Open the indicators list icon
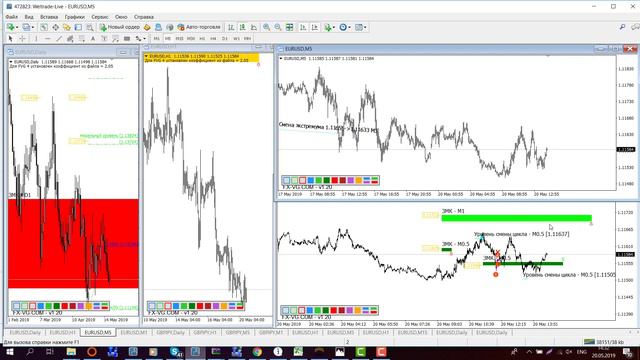This screenshot has width=640, height=360. (327, 27)
